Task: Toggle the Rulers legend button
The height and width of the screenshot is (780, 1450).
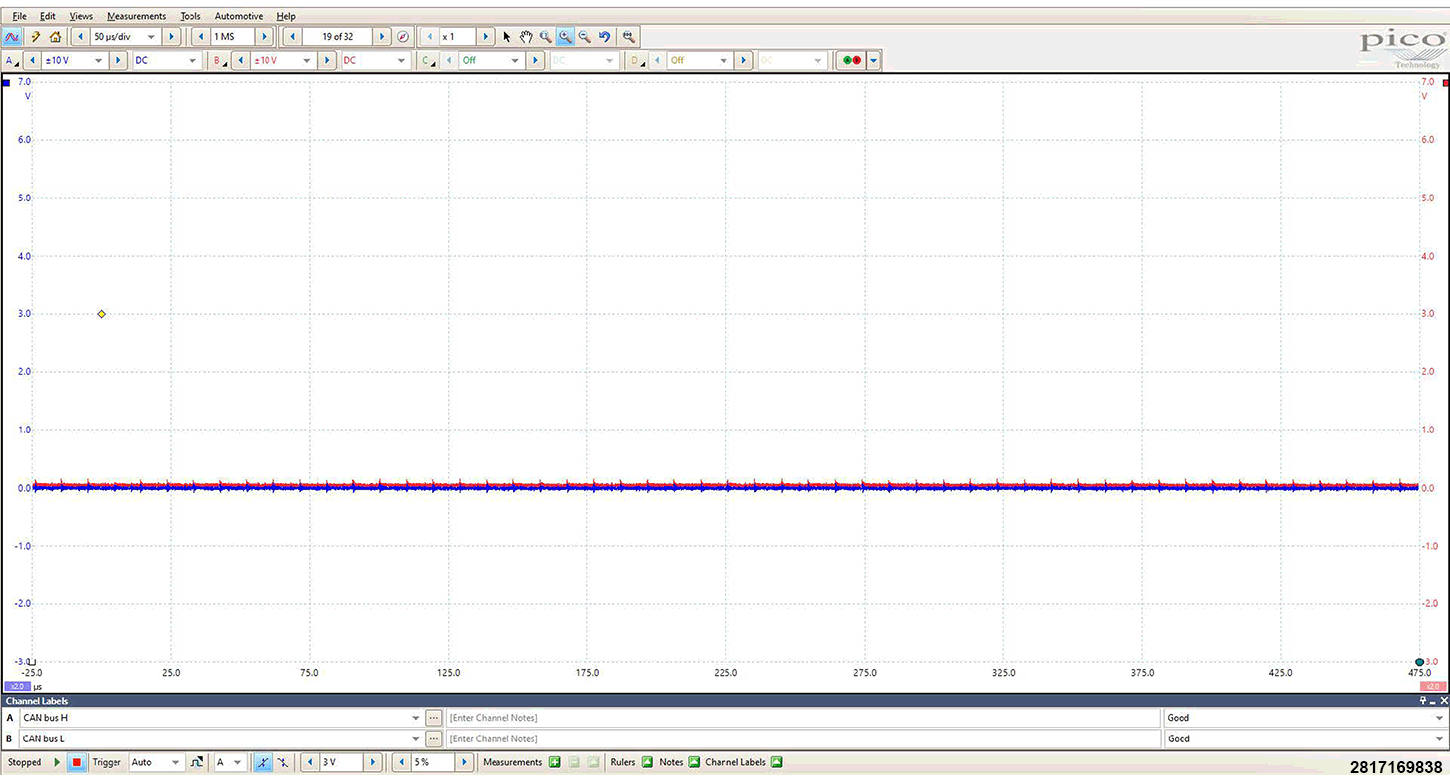Action: click(646, 762)
